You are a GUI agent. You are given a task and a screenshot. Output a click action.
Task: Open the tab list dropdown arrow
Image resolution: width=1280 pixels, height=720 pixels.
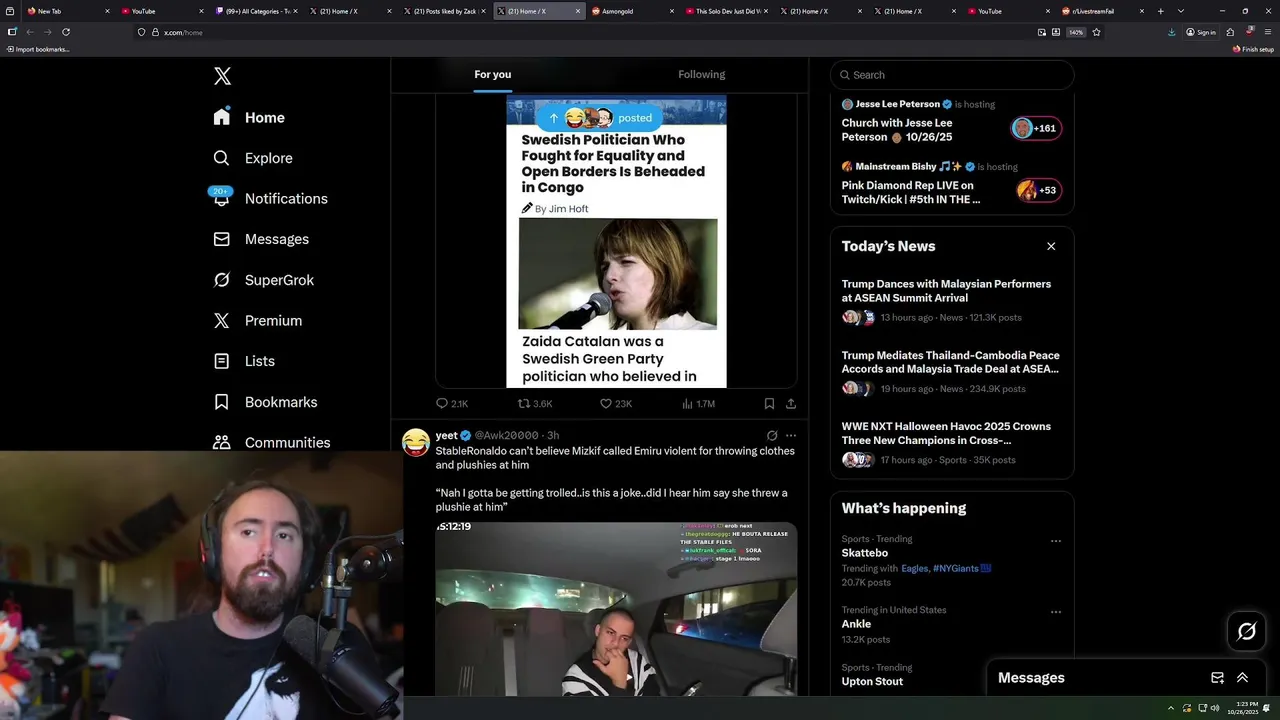(1181, 11)
